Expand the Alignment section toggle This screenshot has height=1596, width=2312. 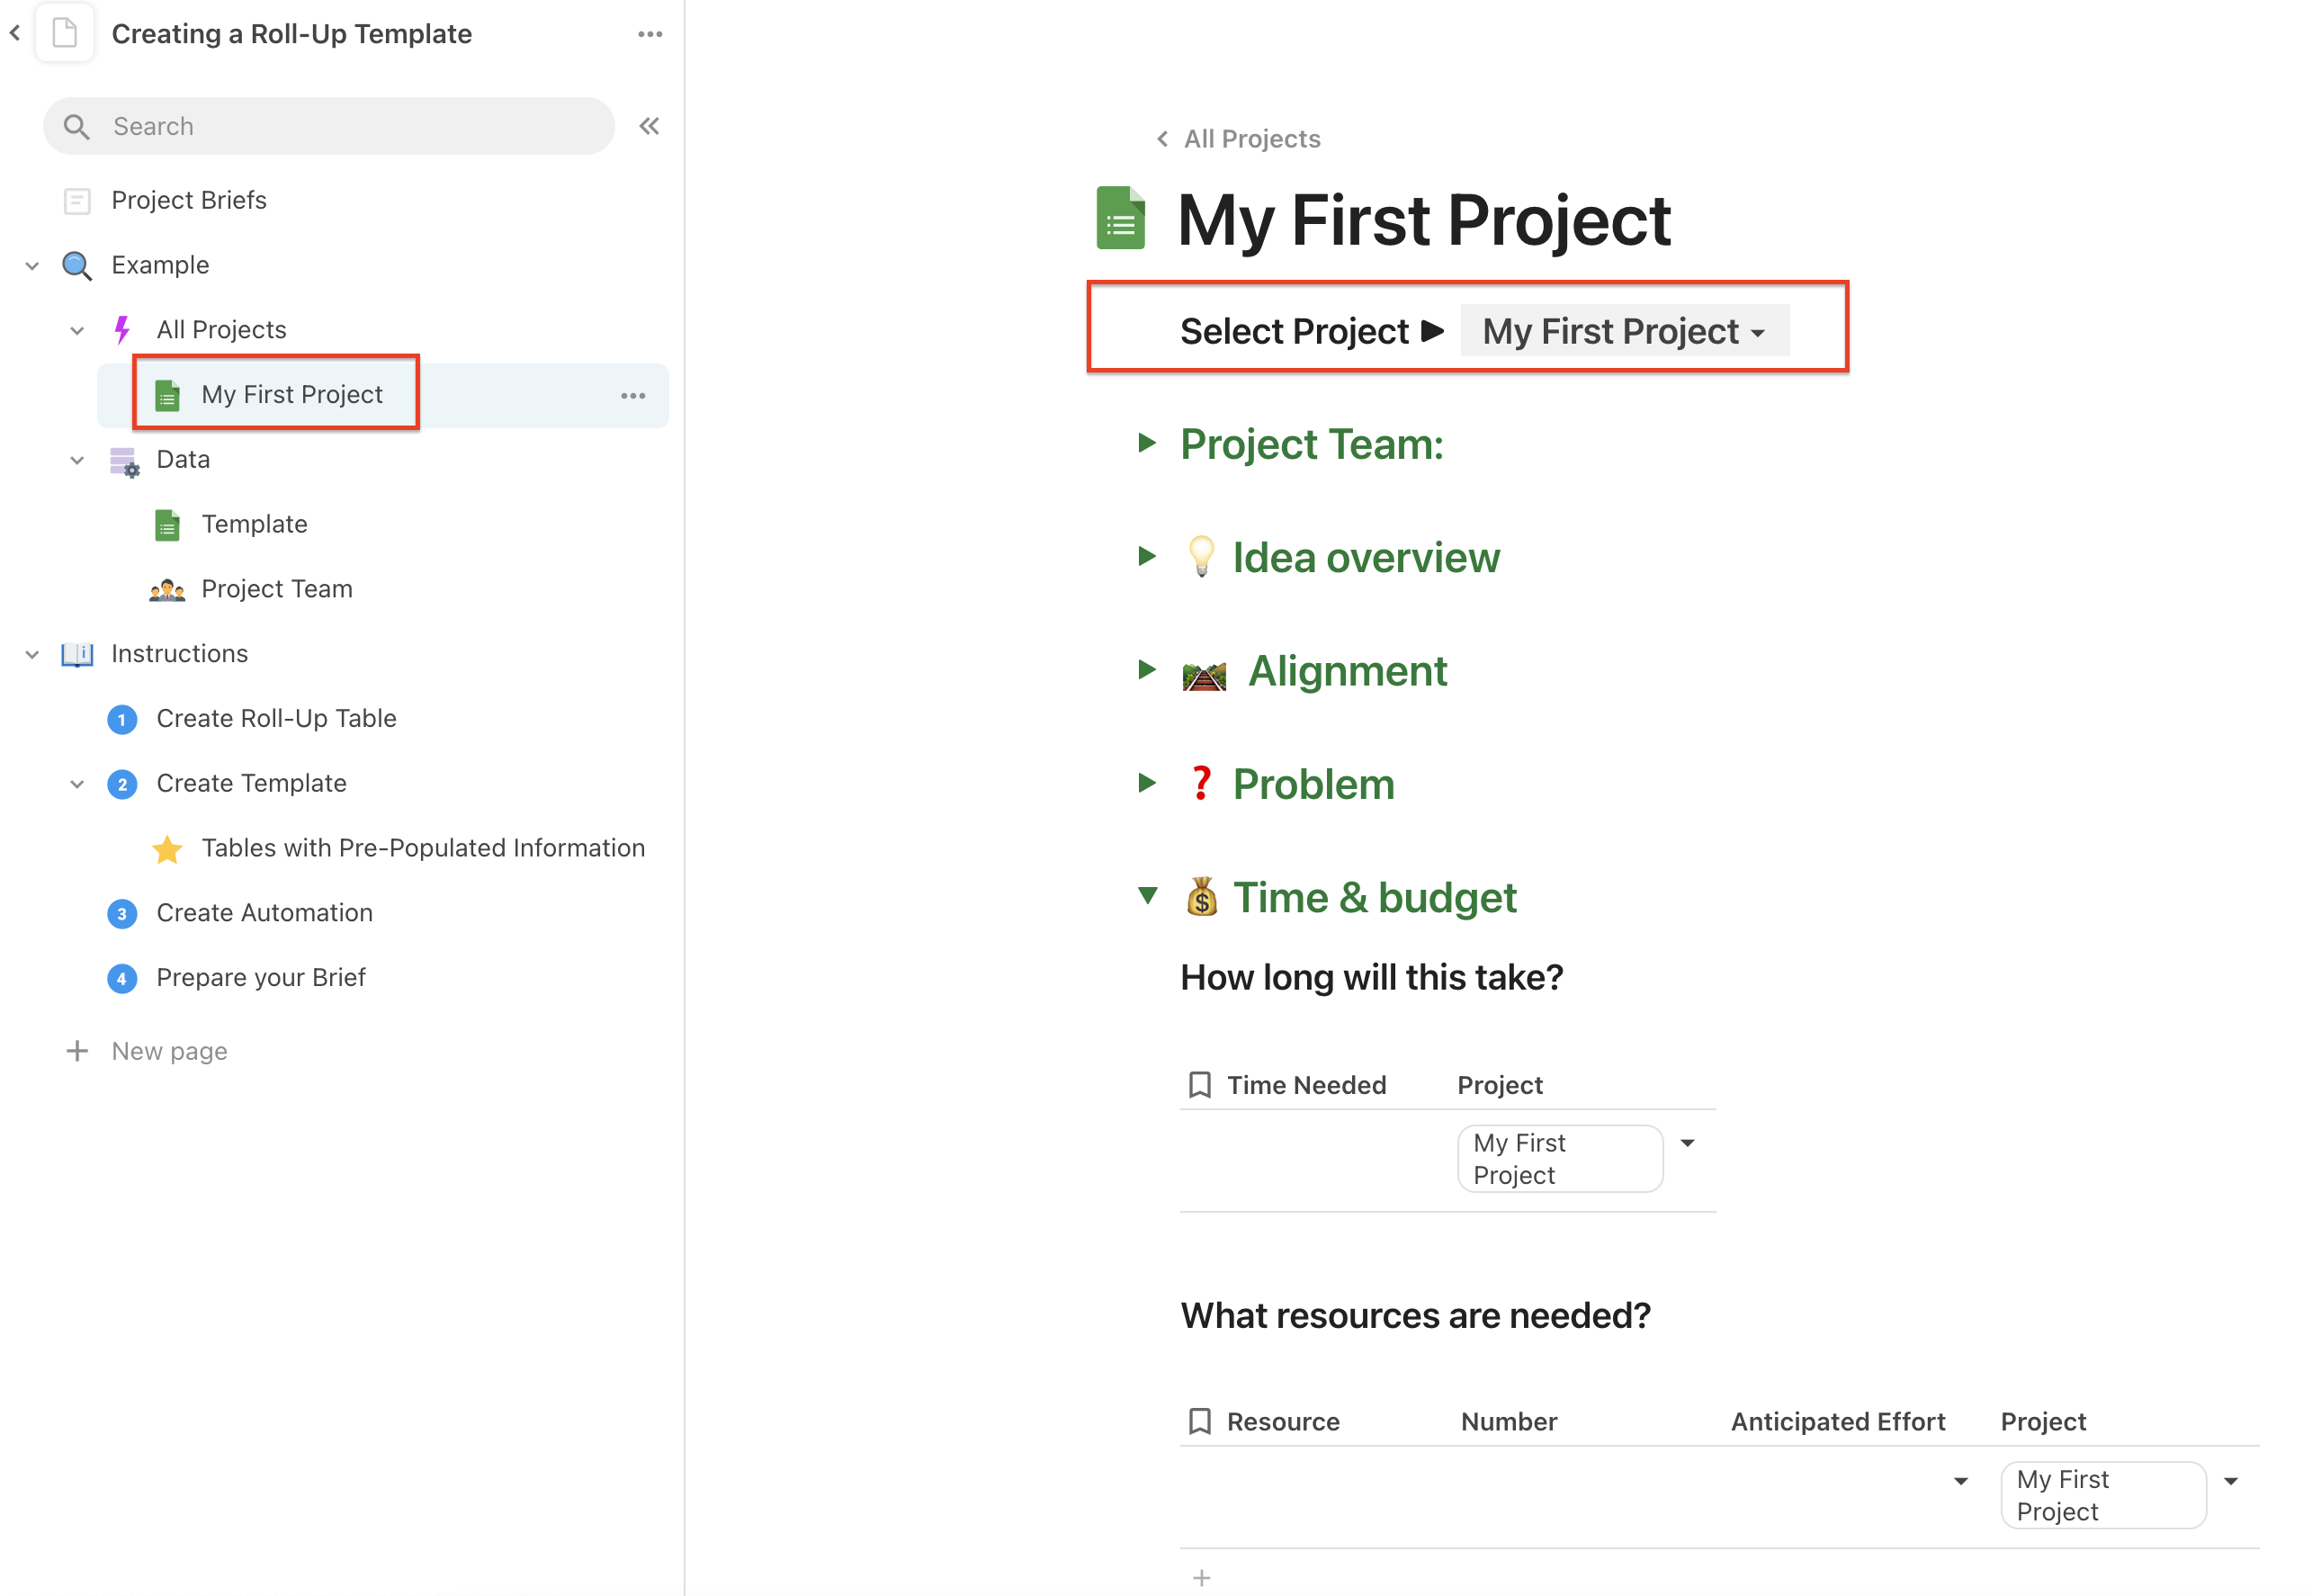click(x=1148, y=669)
